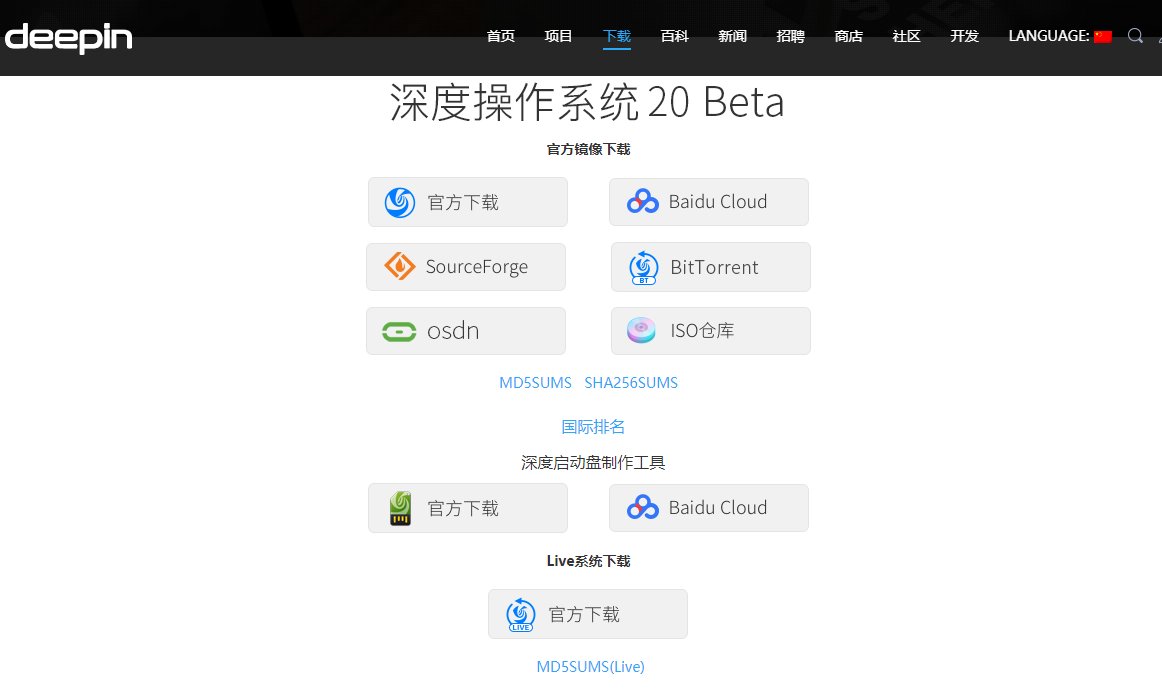Go to 首页 in navigation

pos(501,36)
